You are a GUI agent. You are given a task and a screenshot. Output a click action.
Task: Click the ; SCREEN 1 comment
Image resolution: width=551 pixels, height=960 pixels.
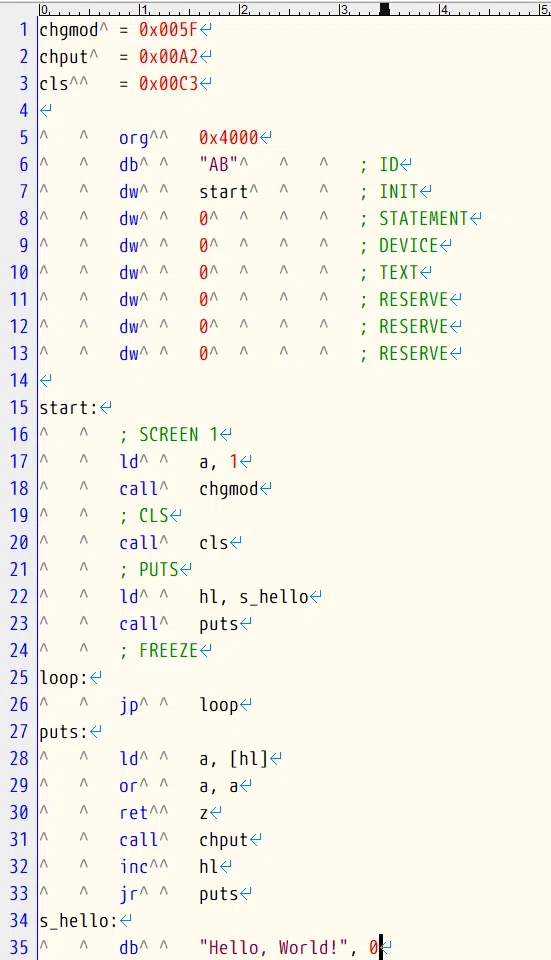[x=169, y=434]
